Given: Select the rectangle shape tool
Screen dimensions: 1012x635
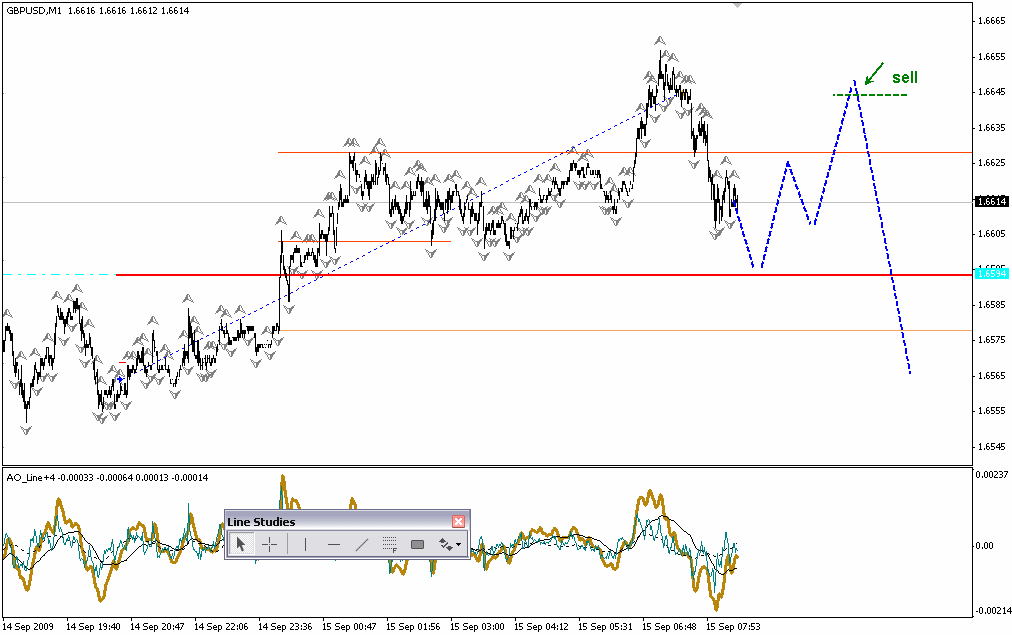Looking at the screenshot, I should coord(418,545).
